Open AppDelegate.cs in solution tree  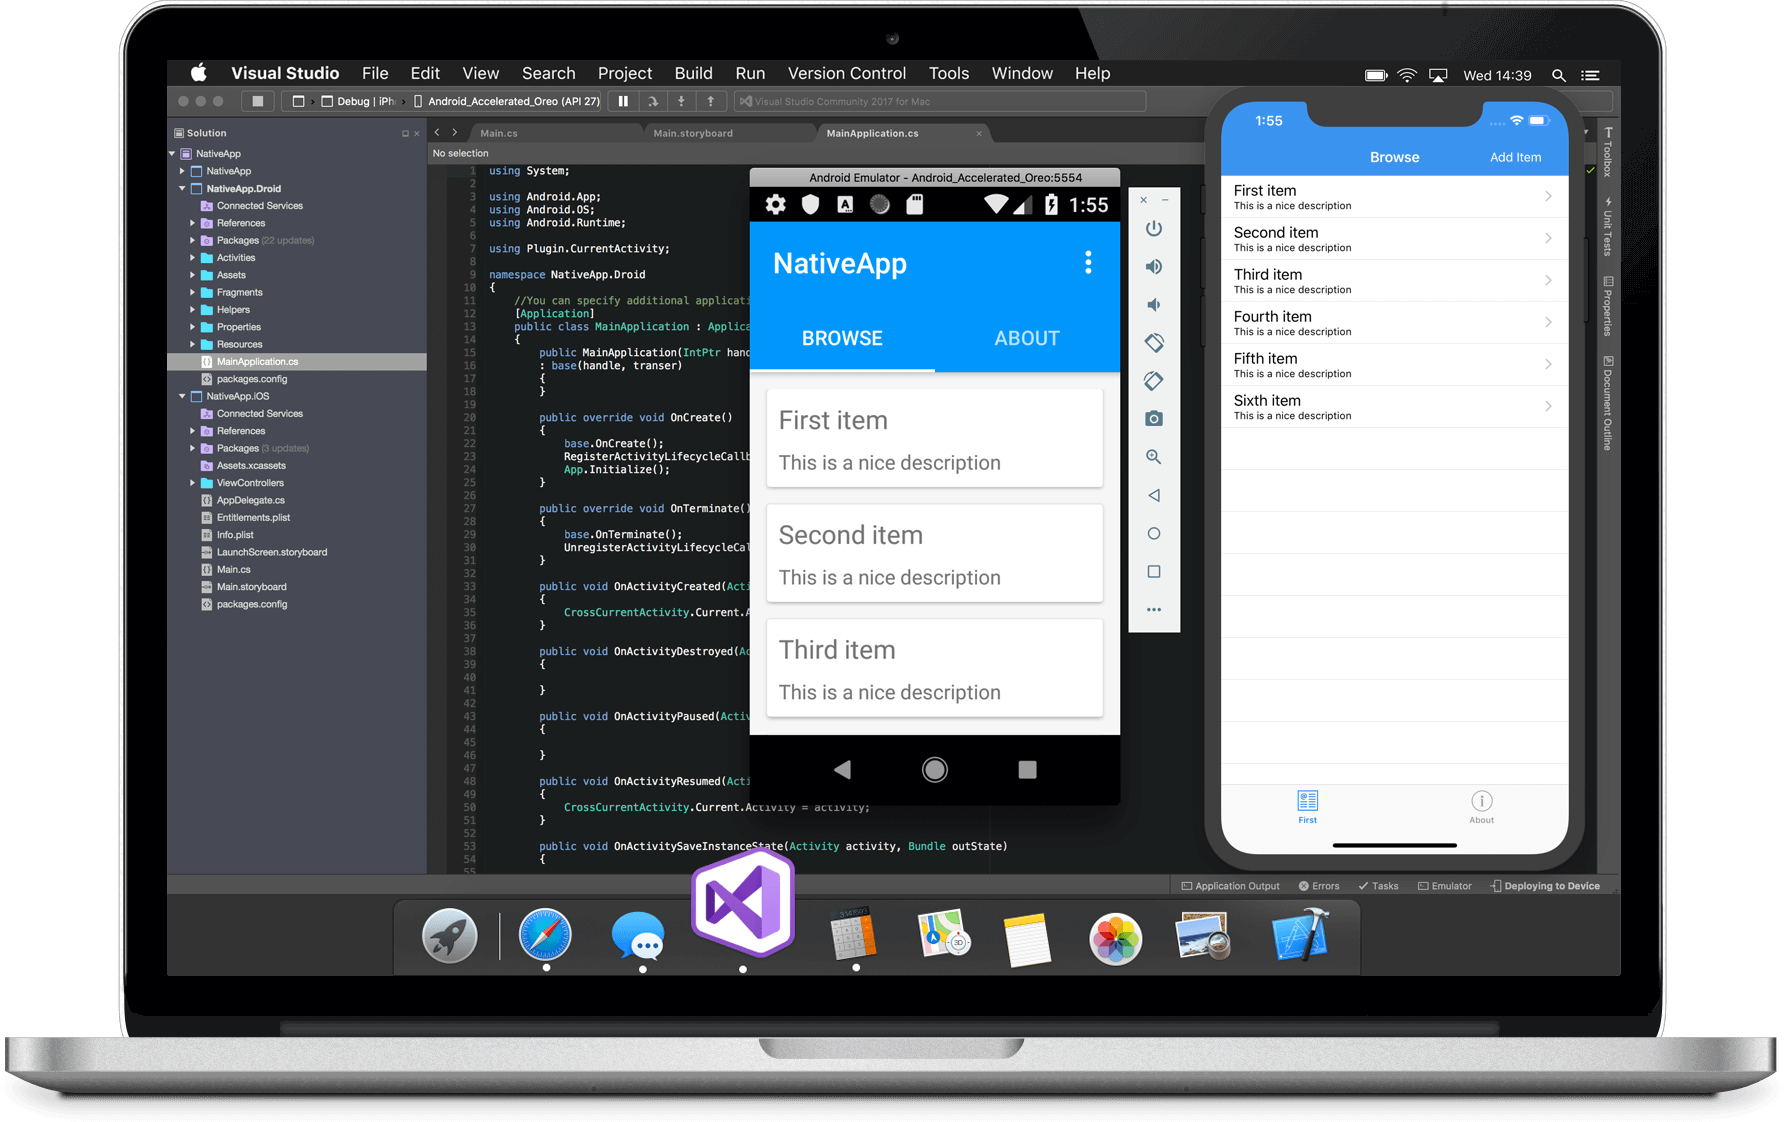coord(251,500)
